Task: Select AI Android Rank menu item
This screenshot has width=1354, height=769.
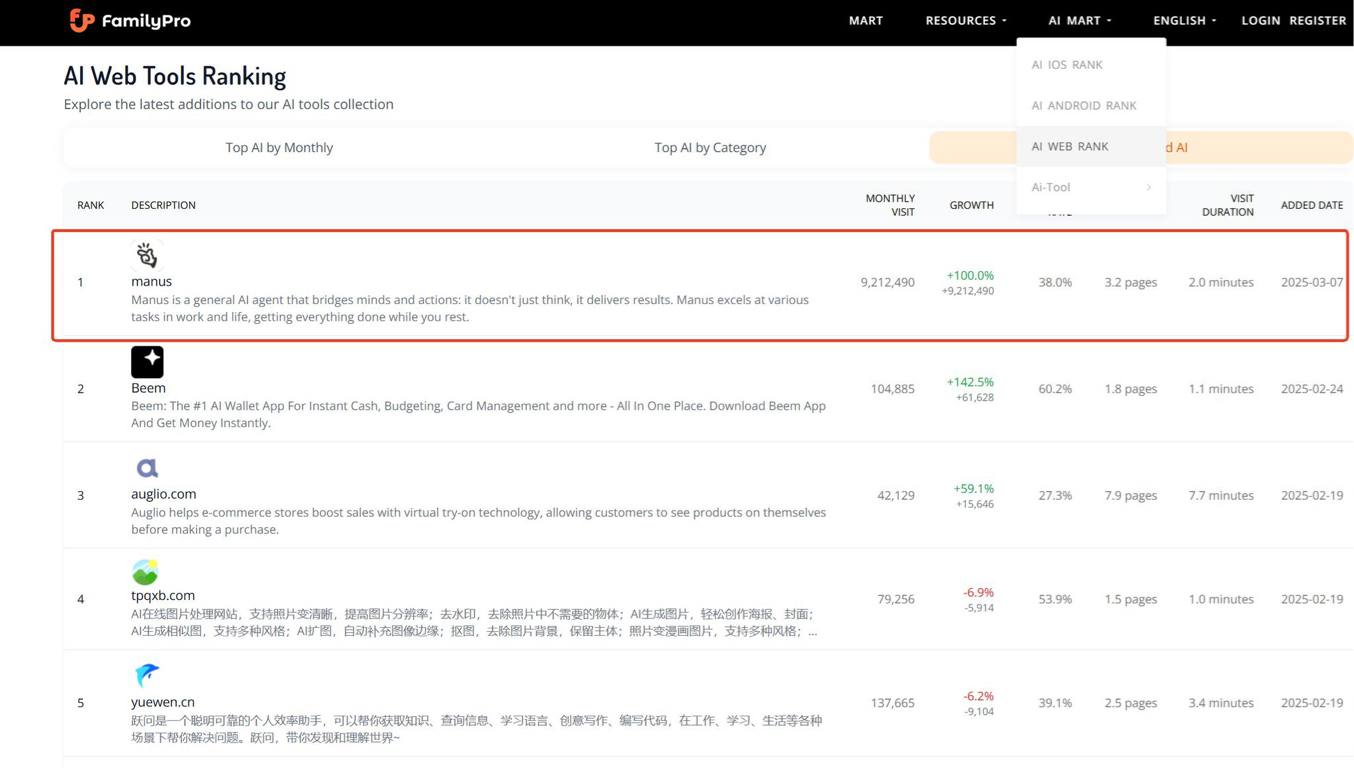Action: (1084, 105)
